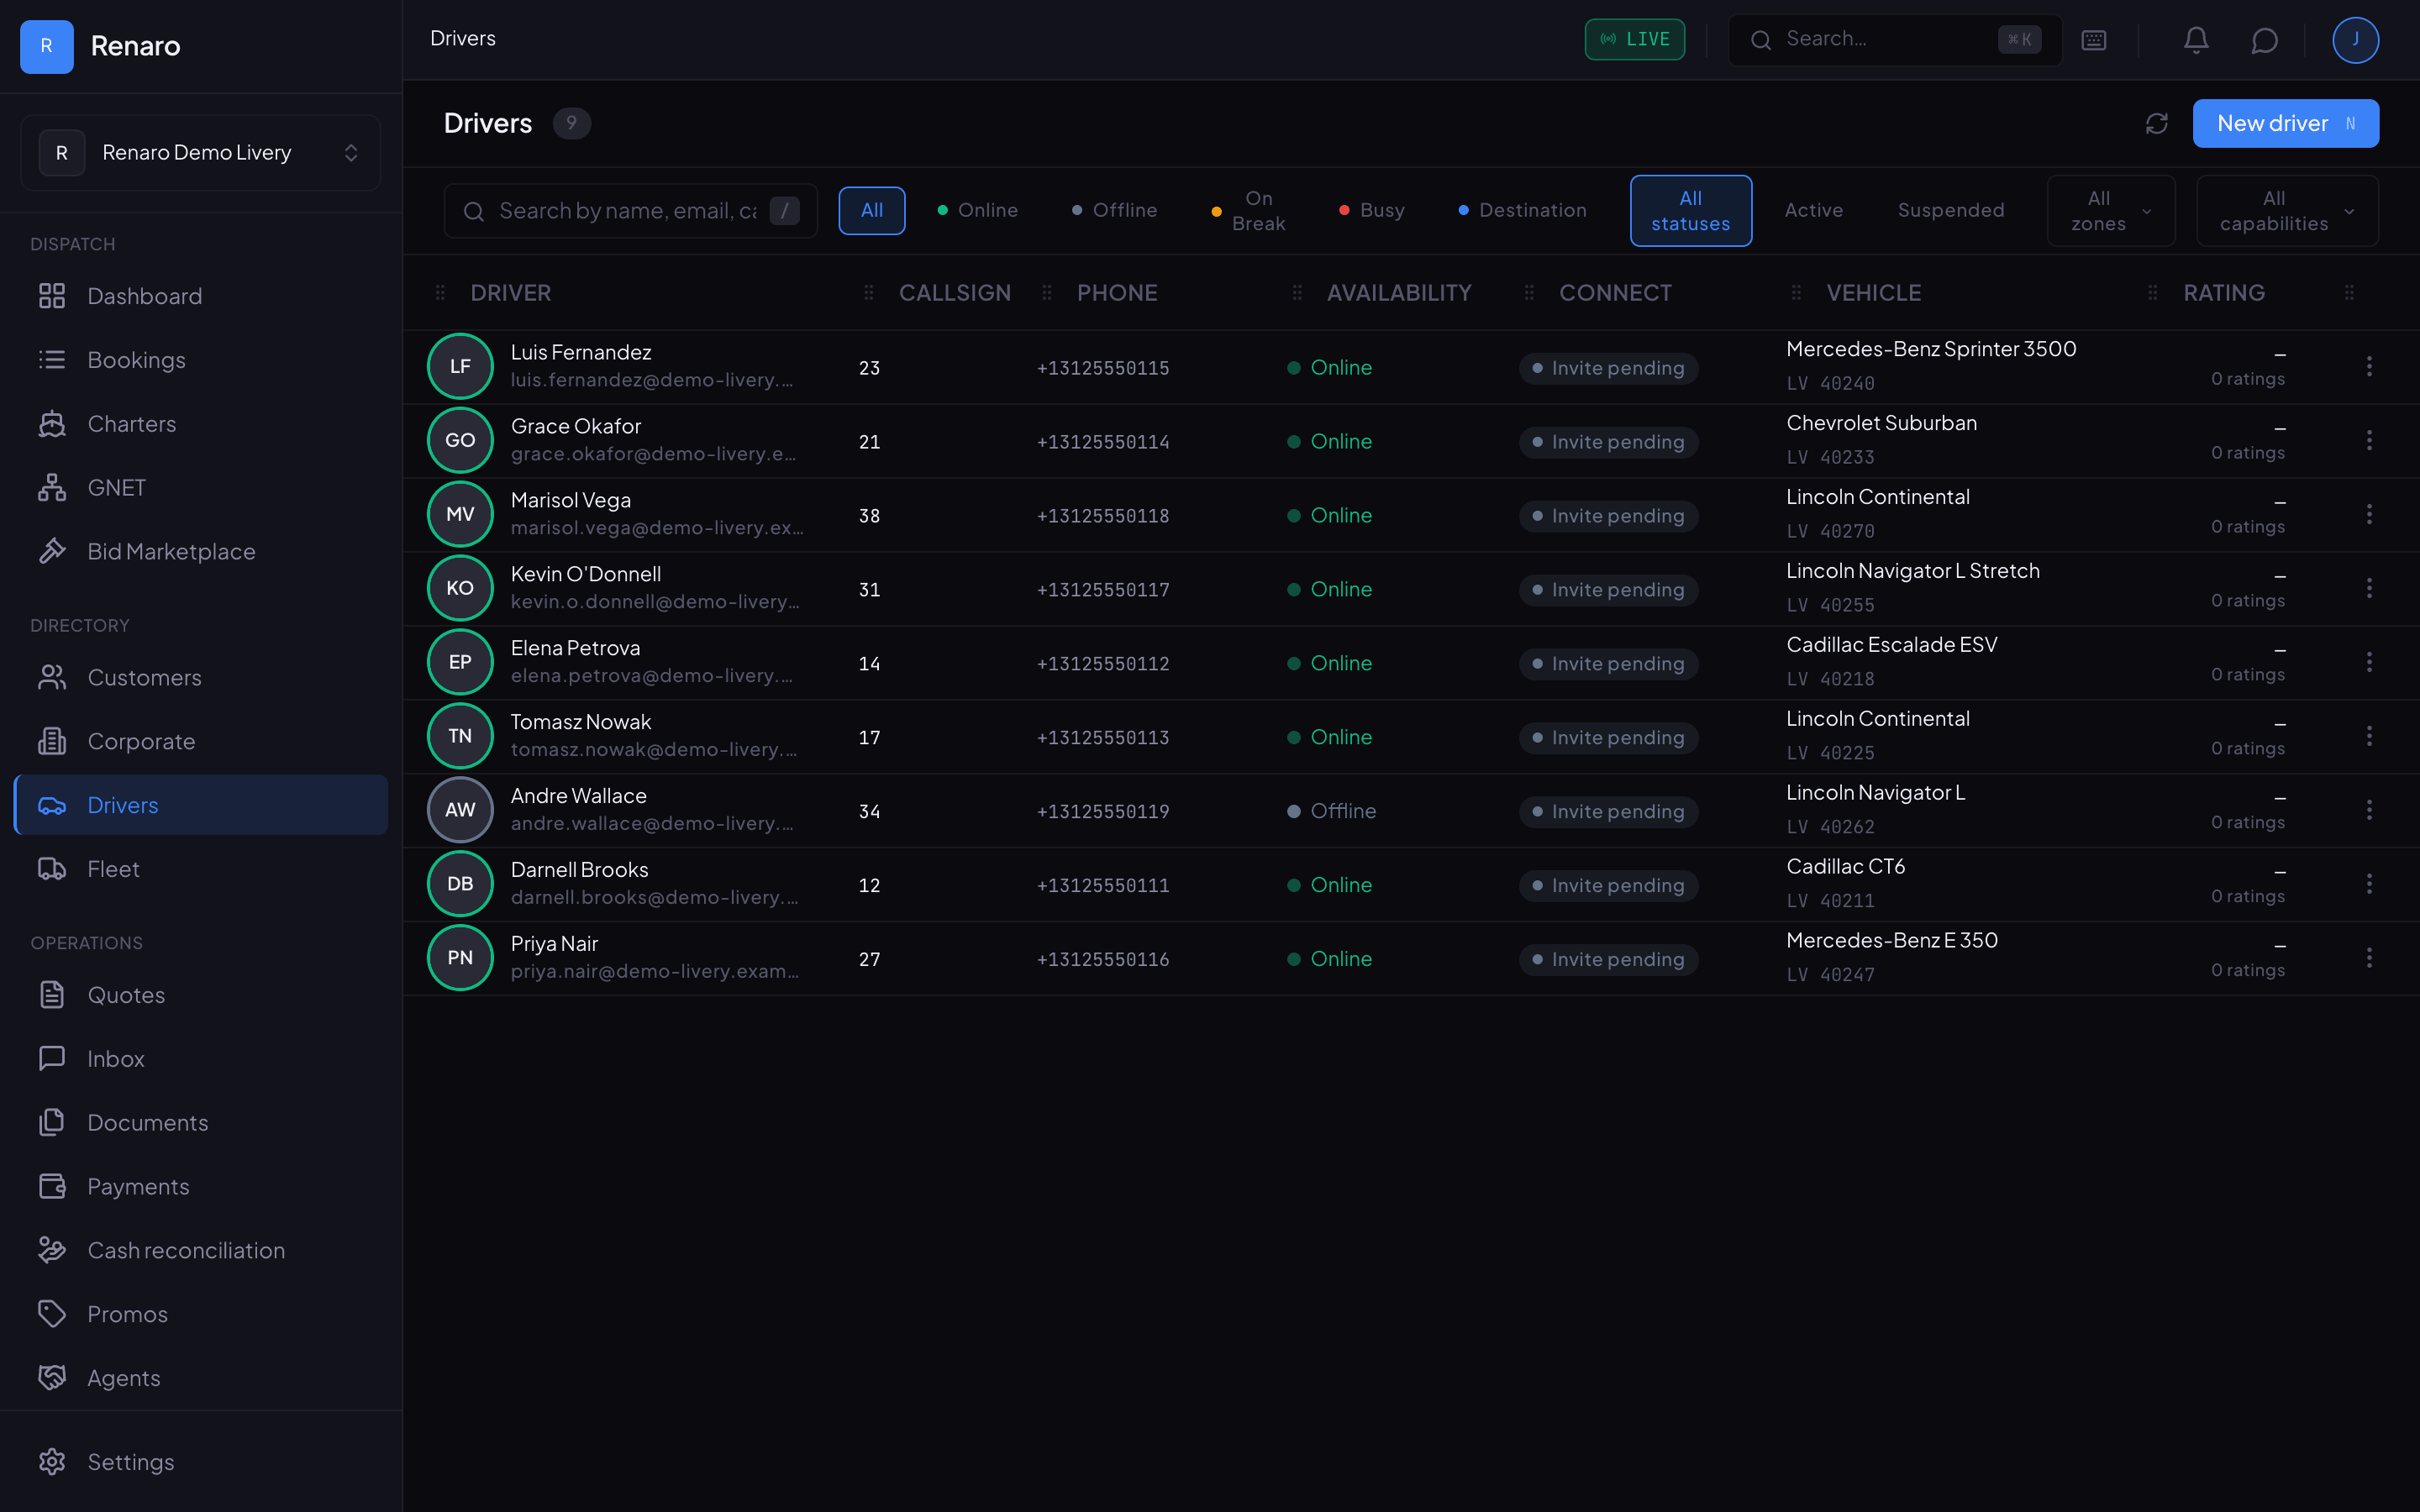
Task: Open the chat messages icon
Action: 2264,40
